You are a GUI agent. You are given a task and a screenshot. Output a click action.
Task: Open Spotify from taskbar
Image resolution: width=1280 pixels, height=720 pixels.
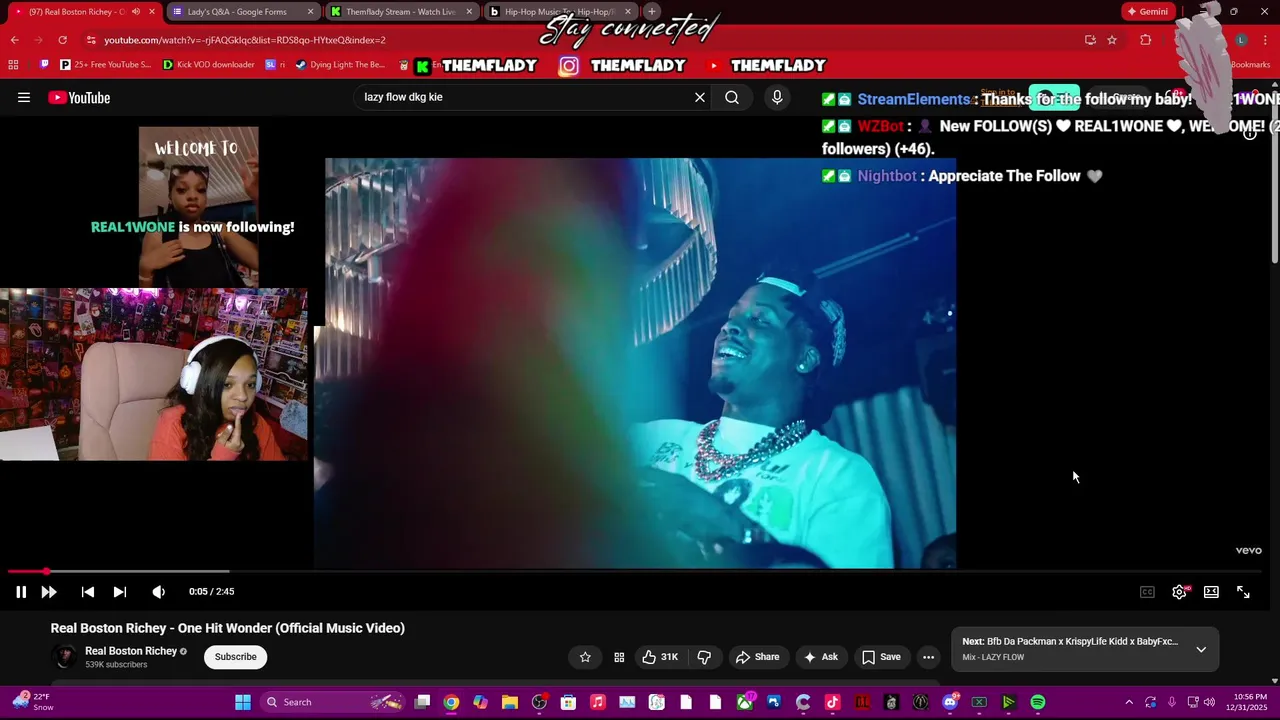coord(1038,702)
